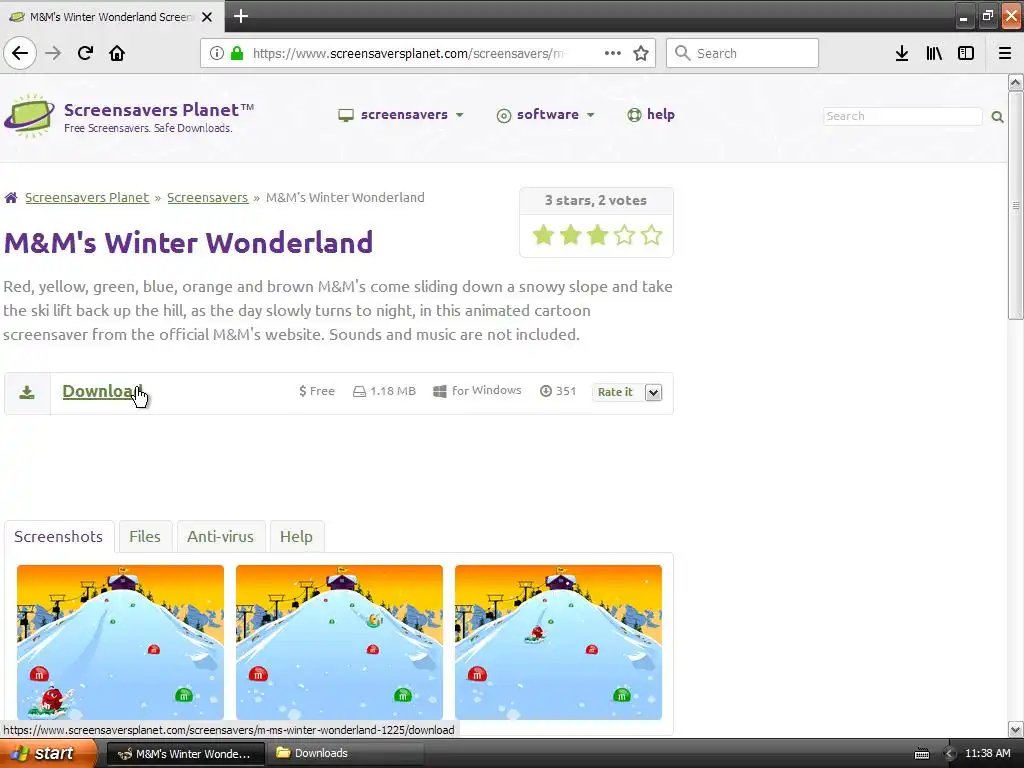Switch to the Help tab
The width and height of the screenshot is (1024, 768).
tap(296, 537)
